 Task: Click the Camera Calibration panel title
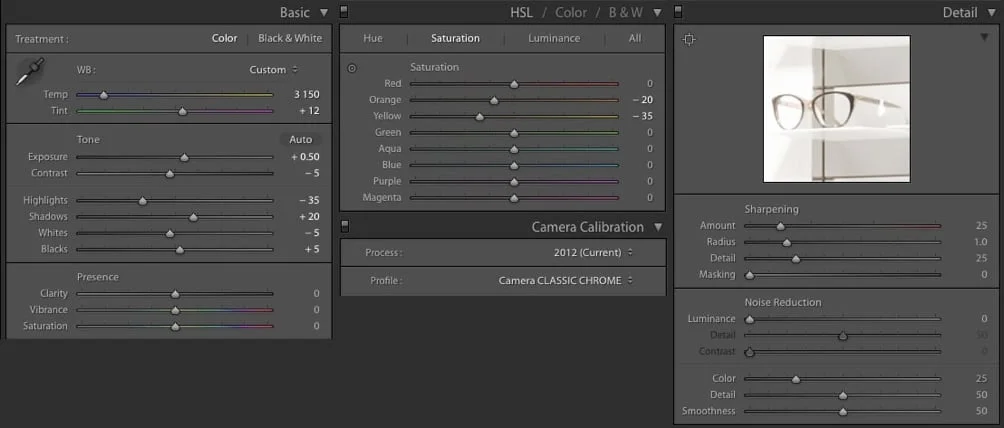point(588,227)
